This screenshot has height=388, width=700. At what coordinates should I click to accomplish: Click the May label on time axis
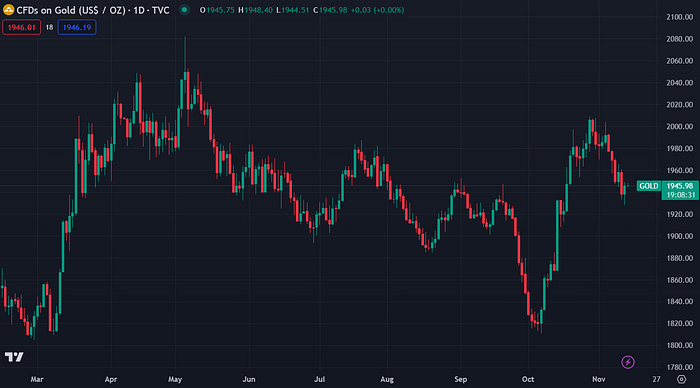[x=175, y=380]
